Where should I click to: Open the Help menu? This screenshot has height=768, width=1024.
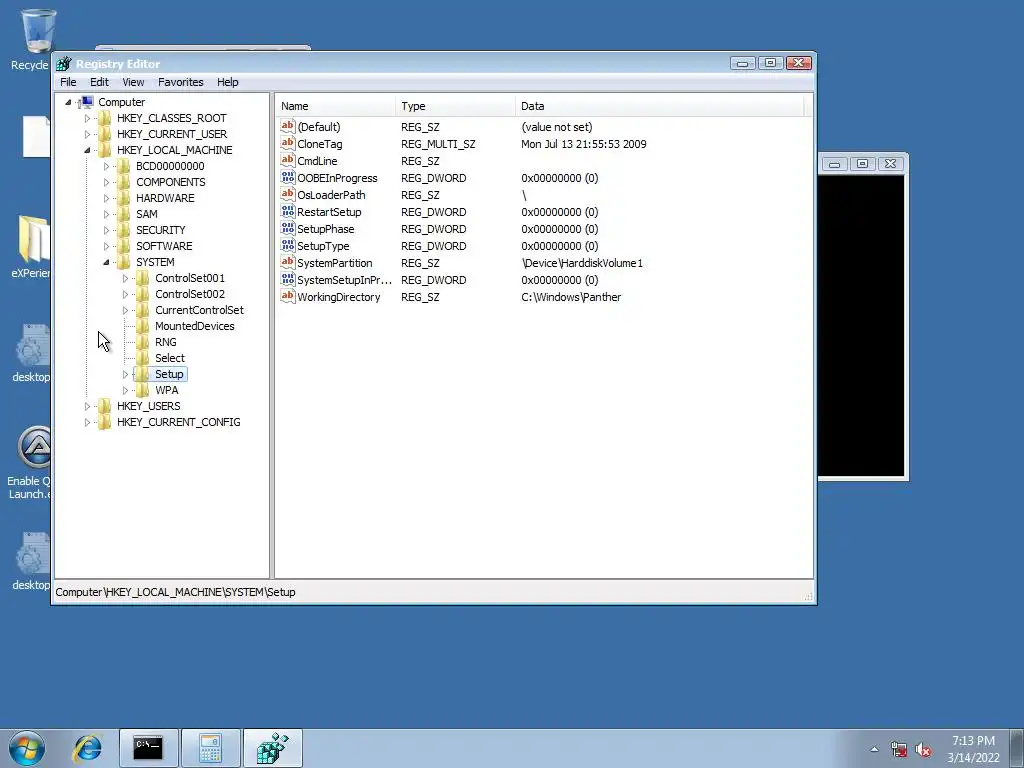(x=228, y=82)
